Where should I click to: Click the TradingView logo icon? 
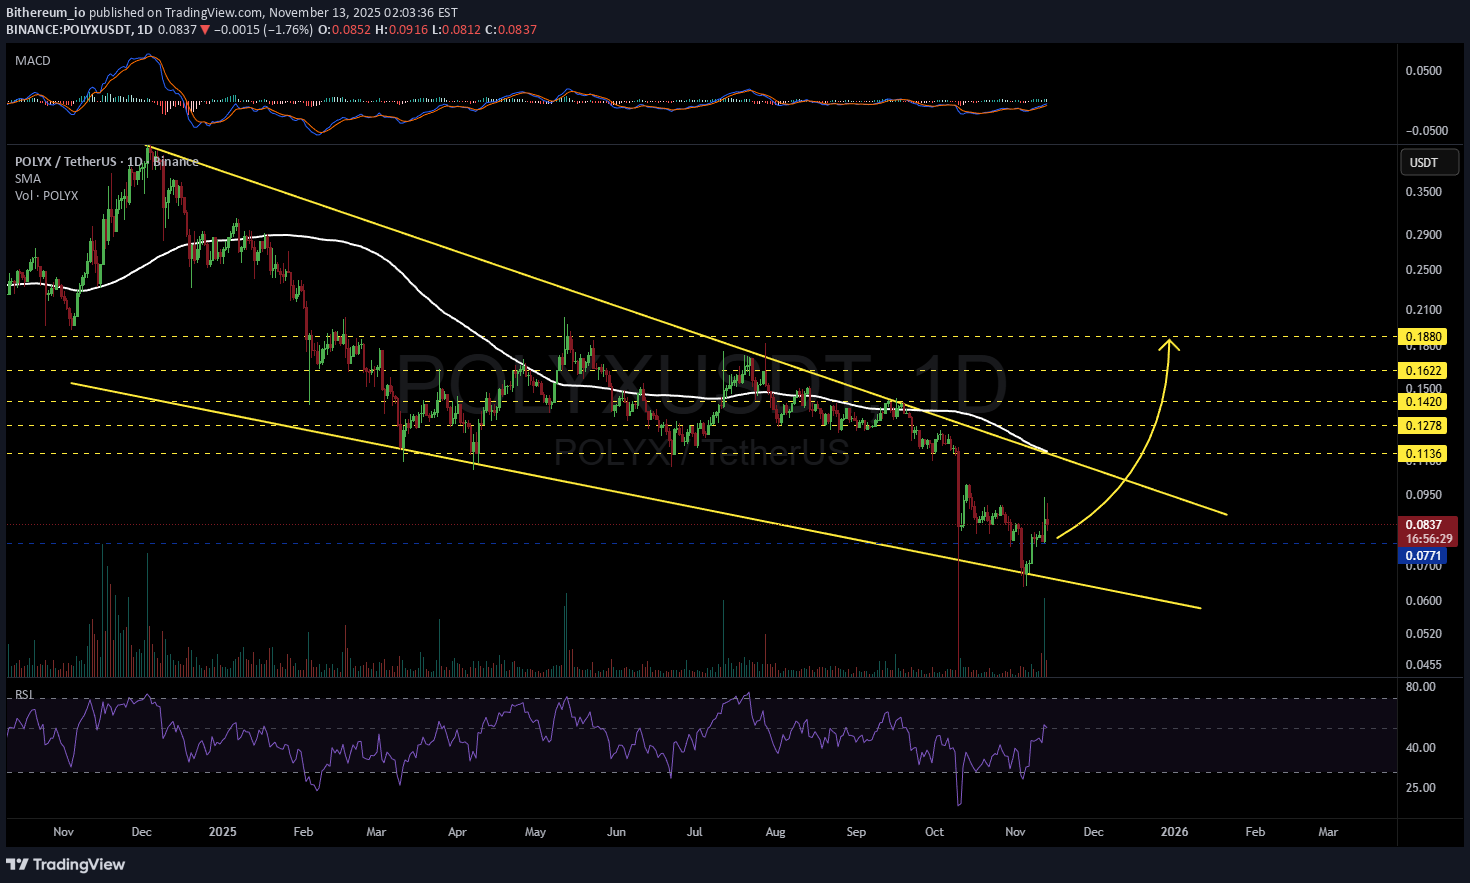(17, 864)
